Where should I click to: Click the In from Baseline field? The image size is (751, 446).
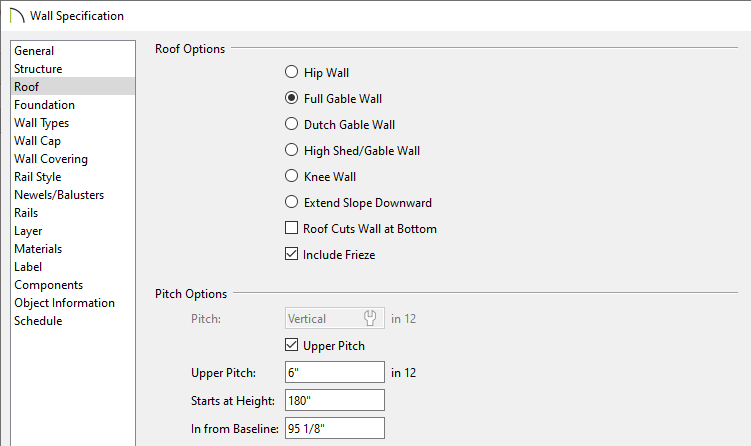(335, 428)
